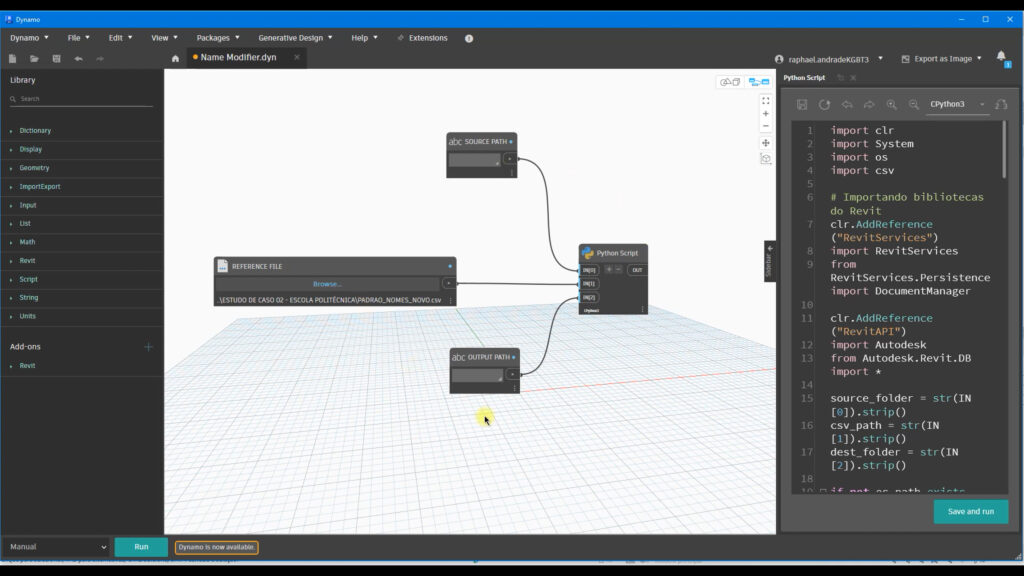
Task: Add an input port on Python Script node
Action: click(x=609, y=269)
